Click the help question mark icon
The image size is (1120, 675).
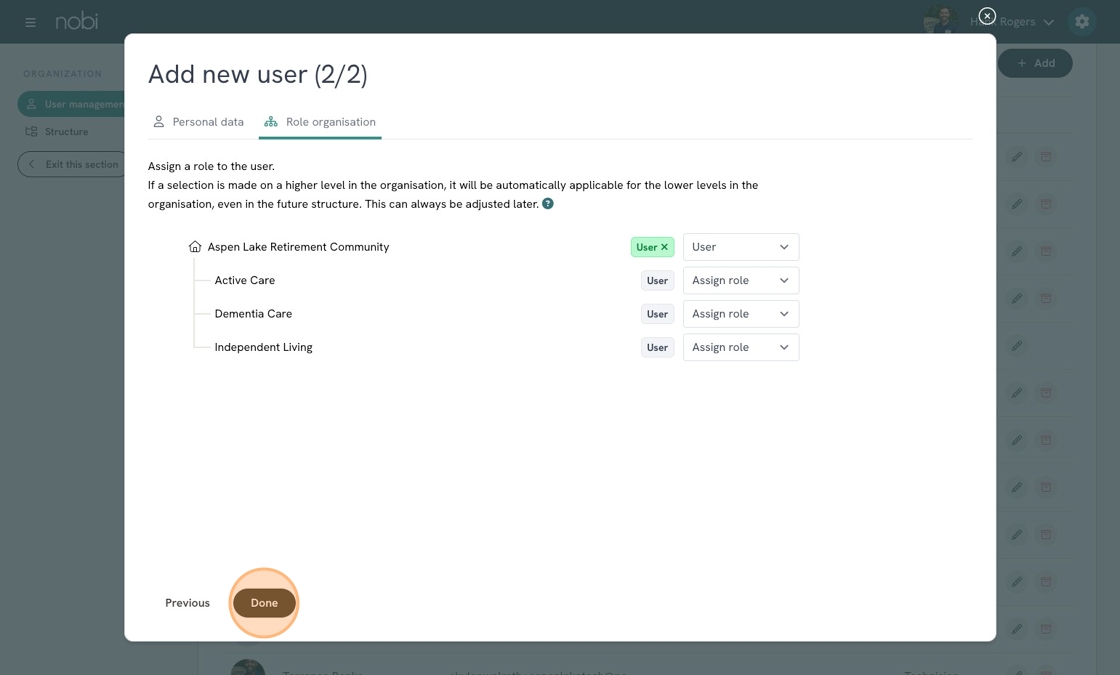(548, 204)
